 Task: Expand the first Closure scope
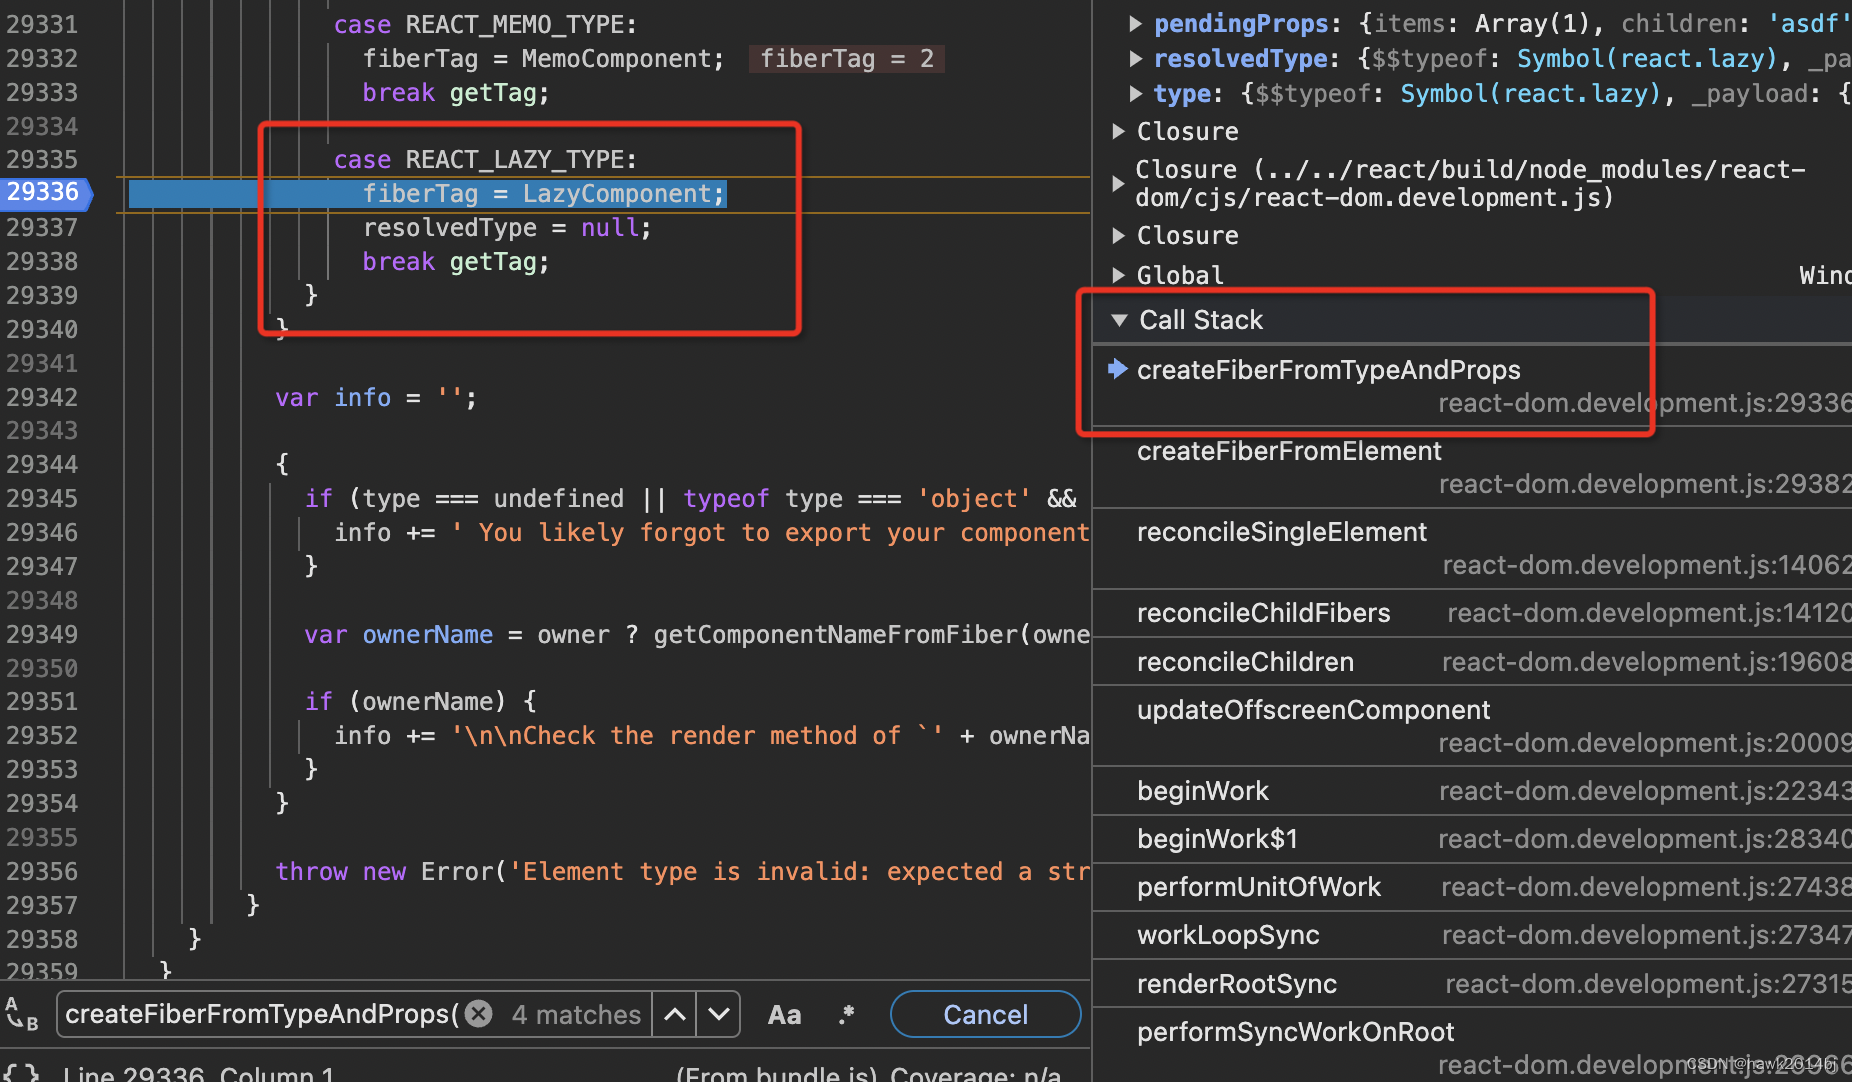1118,131
